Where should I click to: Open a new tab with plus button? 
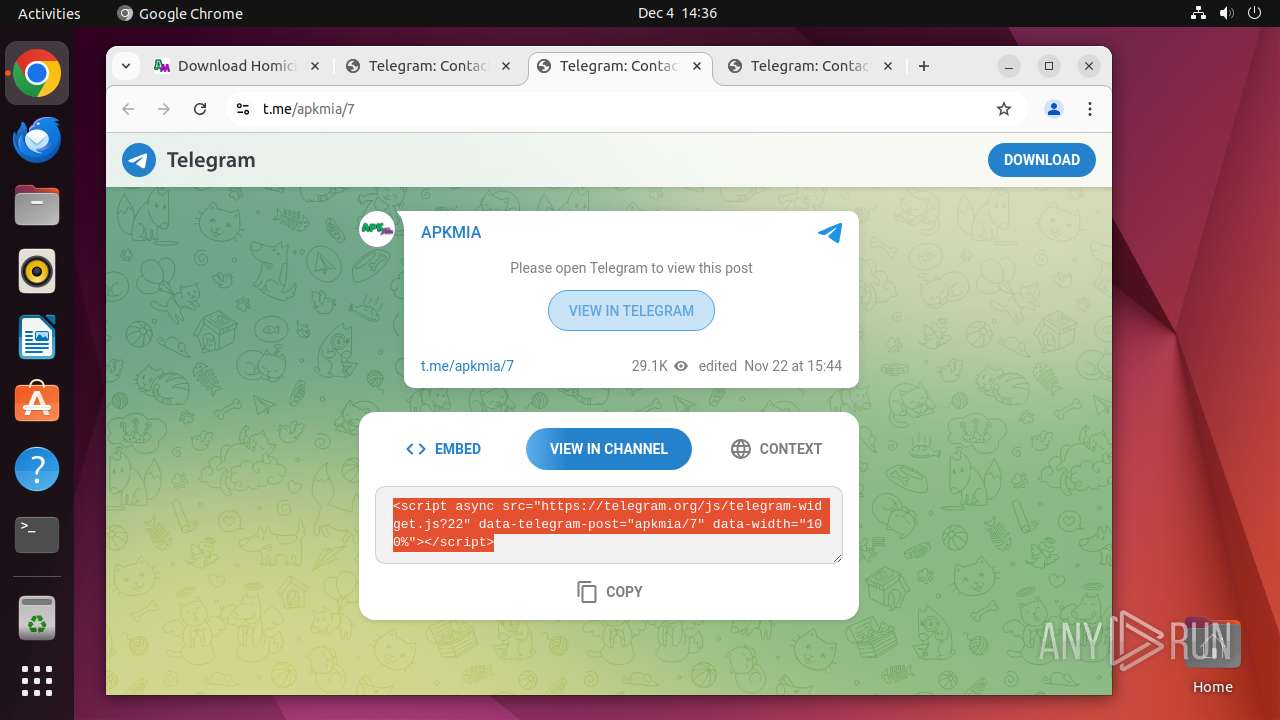tap(924, 66)
